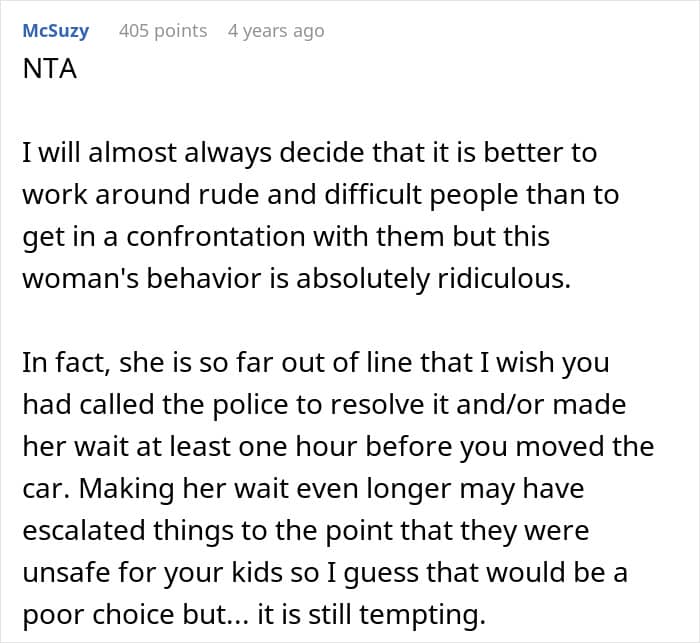Click the 405 points score

[x=163, y=31]
